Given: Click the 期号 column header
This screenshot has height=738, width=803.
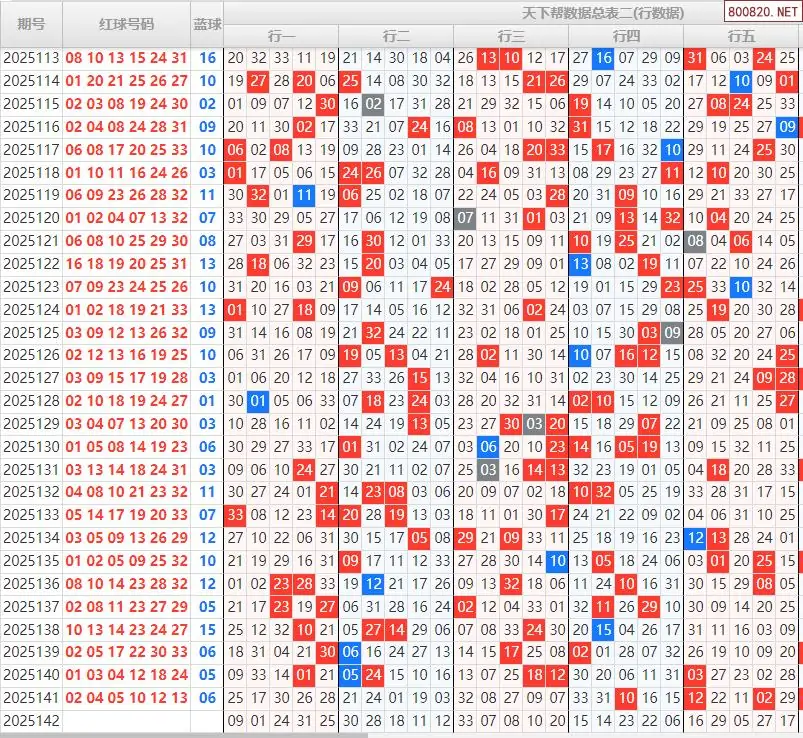Looking at the screenshot, I should tap(31, 24).
